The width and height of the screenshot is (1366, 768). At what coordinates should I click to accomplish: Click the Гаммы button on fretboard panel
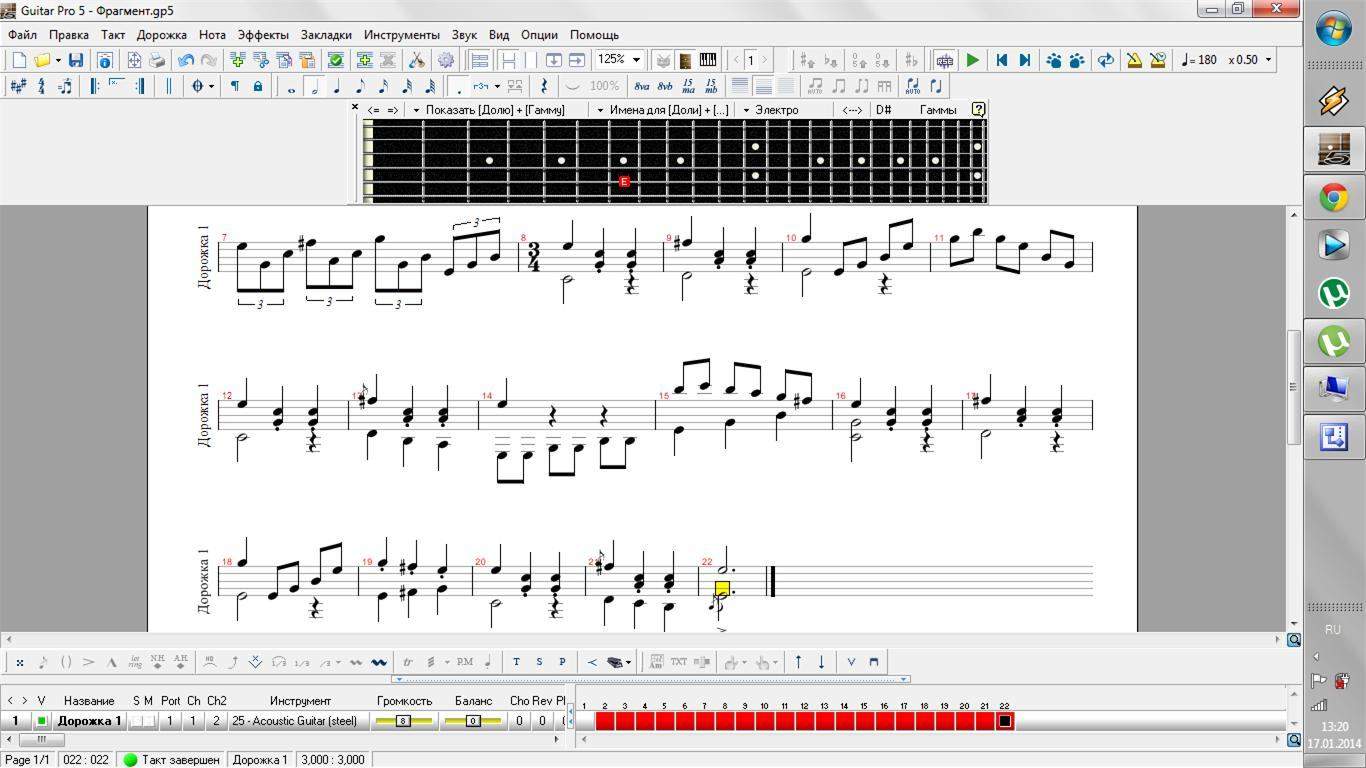click(937, 110)
